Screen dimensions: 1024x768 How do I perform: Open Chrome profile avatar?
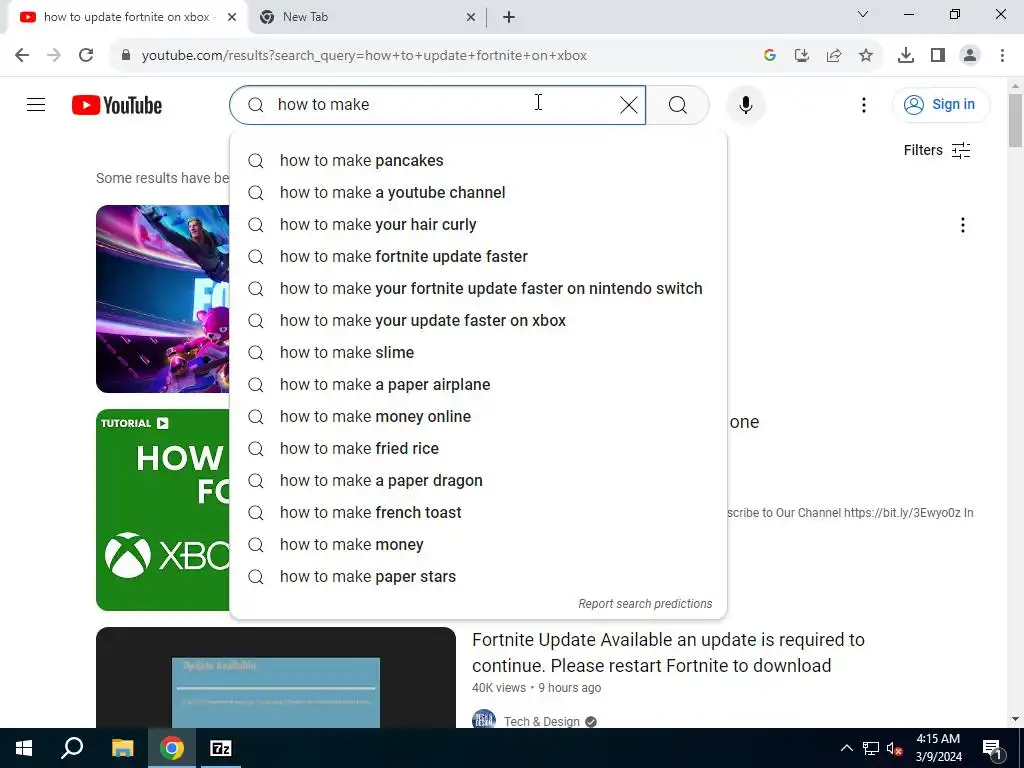pyautogui.click(x=970, y=55)
